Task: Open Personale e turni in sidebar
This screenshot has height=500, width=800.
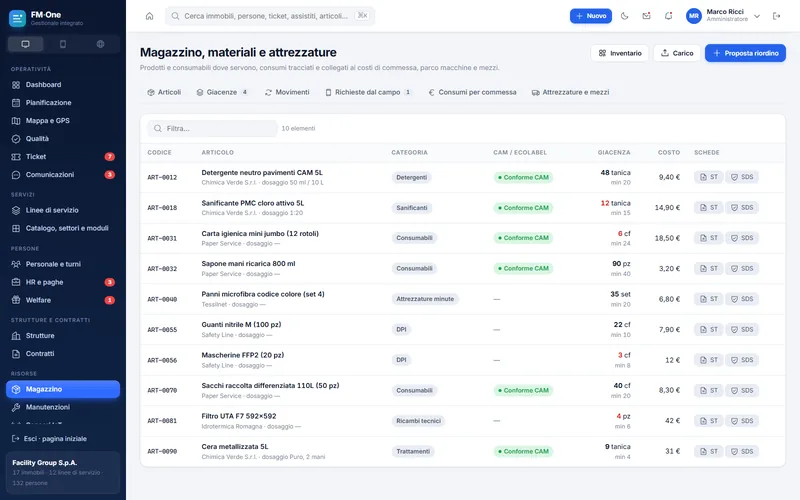Action: pyautogui.click(x=63, y=264)
